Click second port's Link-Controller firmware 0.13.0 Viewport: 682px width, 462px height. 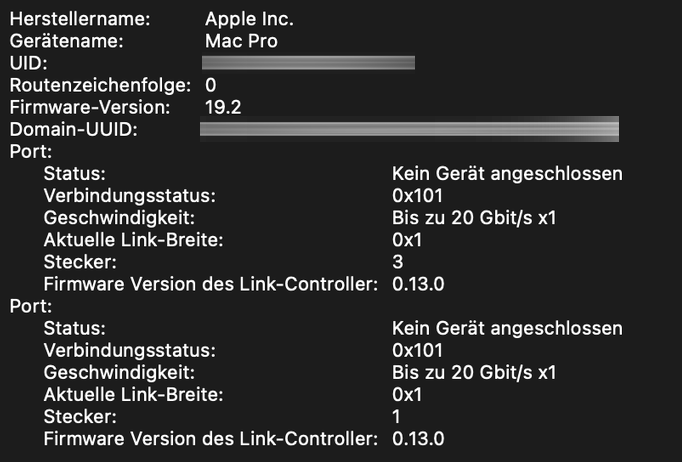click(x=418, y=439)
